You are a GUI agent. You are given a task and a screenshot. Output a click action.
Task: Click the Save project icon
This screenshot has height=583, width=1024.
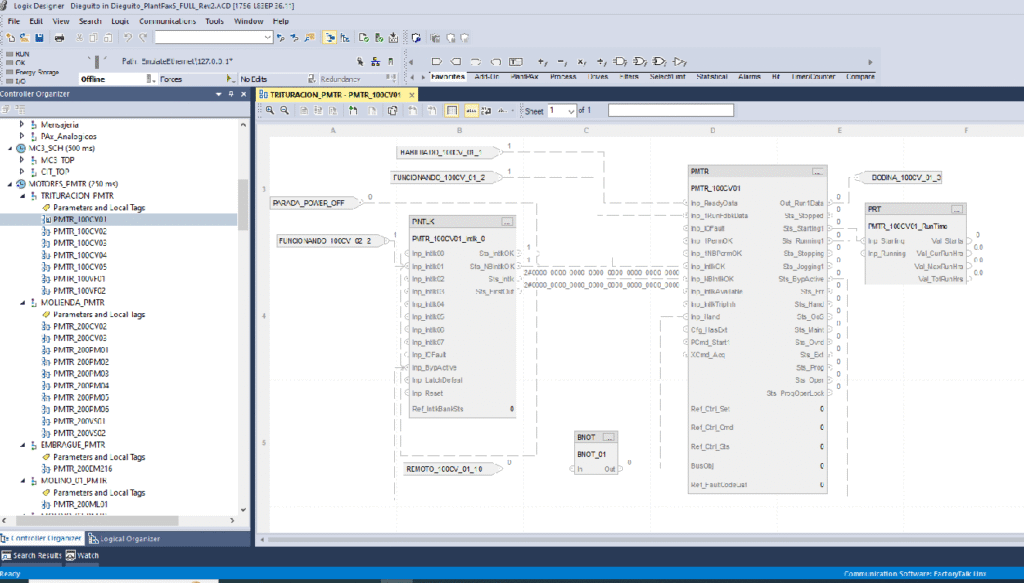click(x=38, y=38)
